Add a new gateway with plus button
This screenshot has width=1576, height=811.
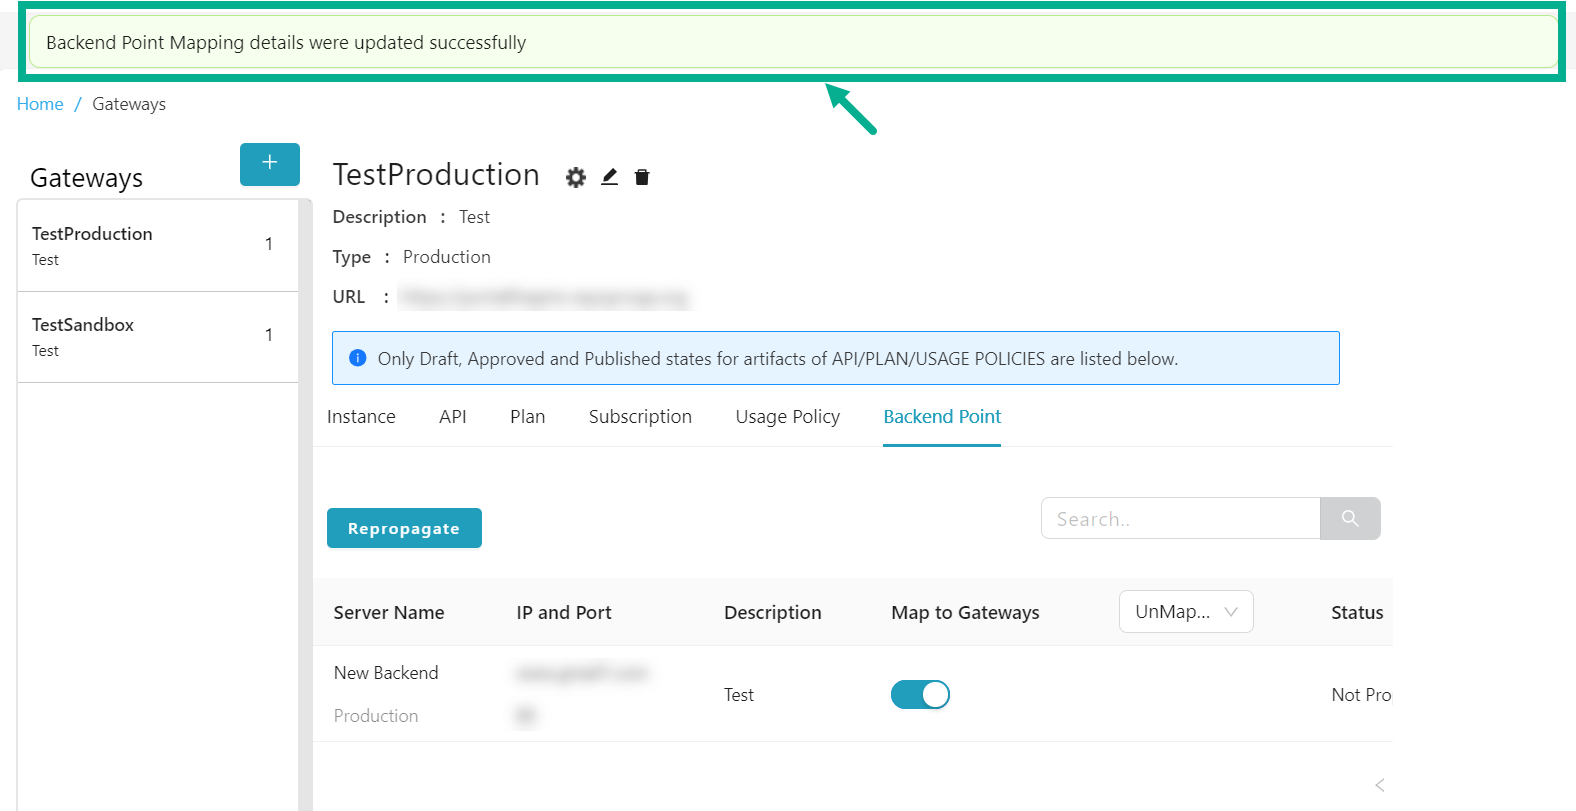(x=270, y=164)
